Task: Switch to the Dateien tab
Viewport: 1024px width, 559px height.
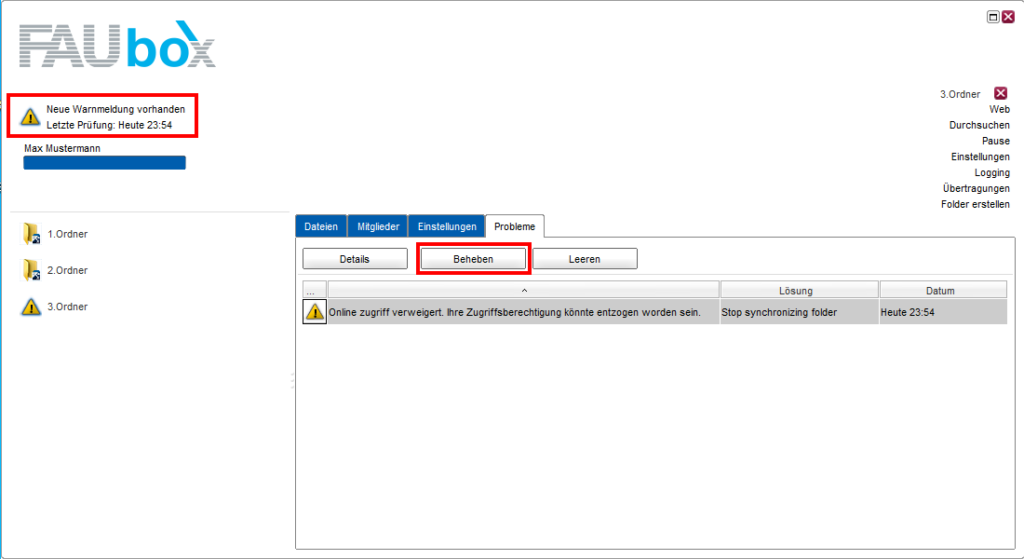Action: tap(321, 227)
